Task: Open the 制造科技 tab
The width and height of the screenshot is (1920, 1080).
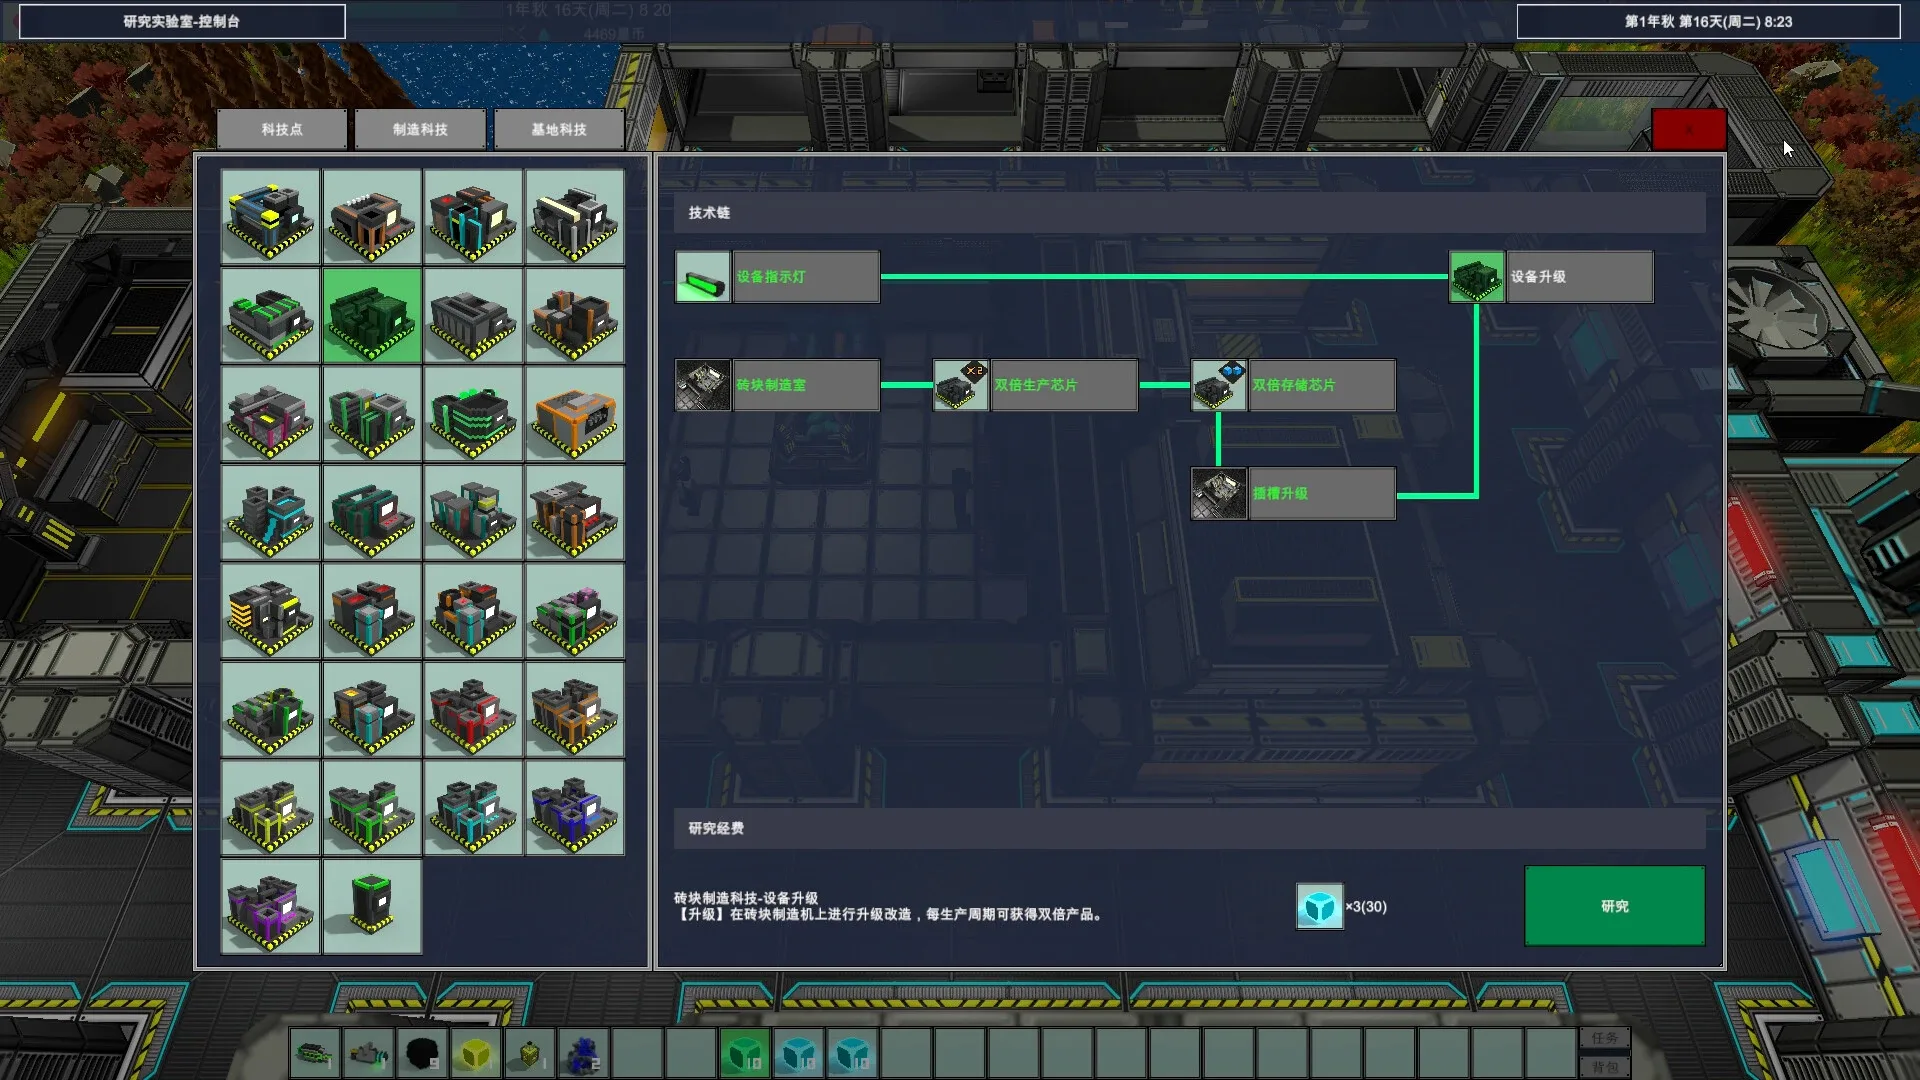Action: (420, 129)
